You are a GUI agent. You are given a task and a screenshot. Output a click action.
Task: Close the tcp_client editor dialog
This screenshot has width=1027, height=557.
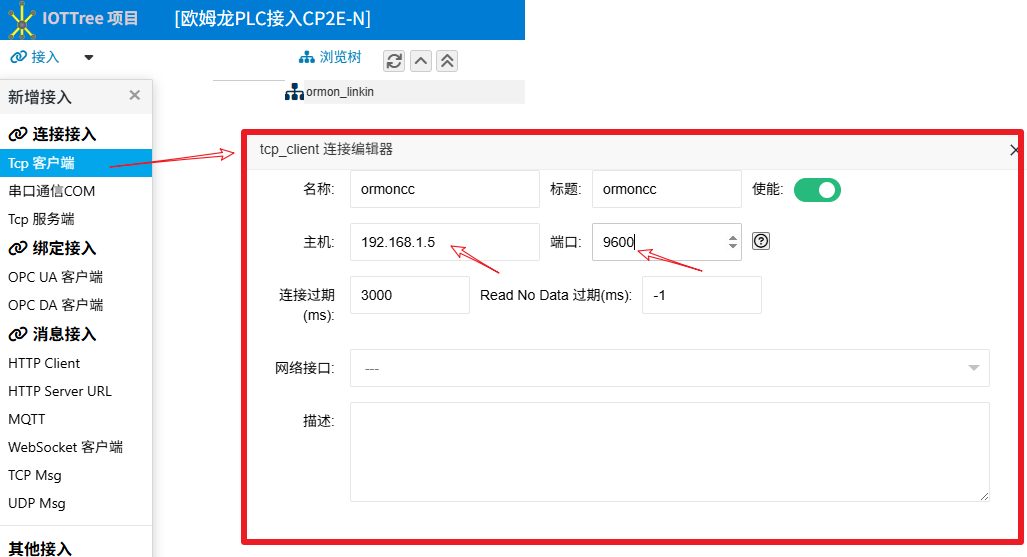tap(1014, 150)
